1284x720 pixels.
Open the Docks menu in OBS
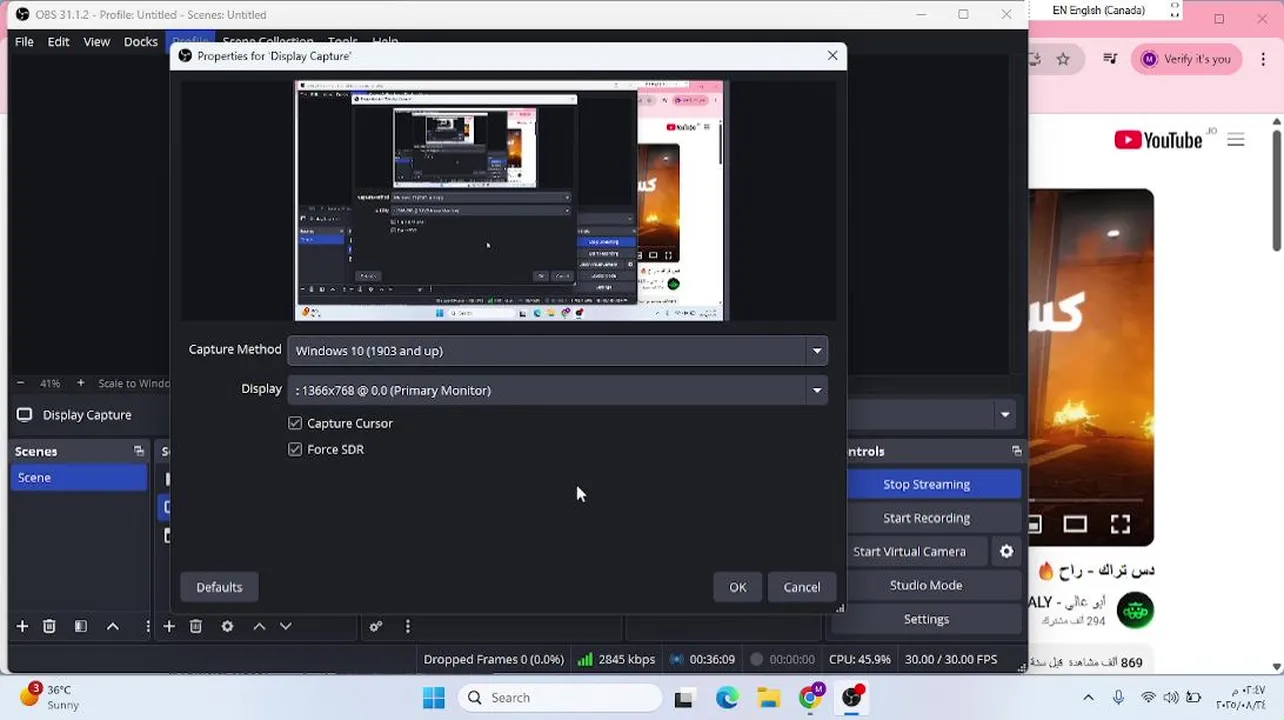click(x=140, y=41)
